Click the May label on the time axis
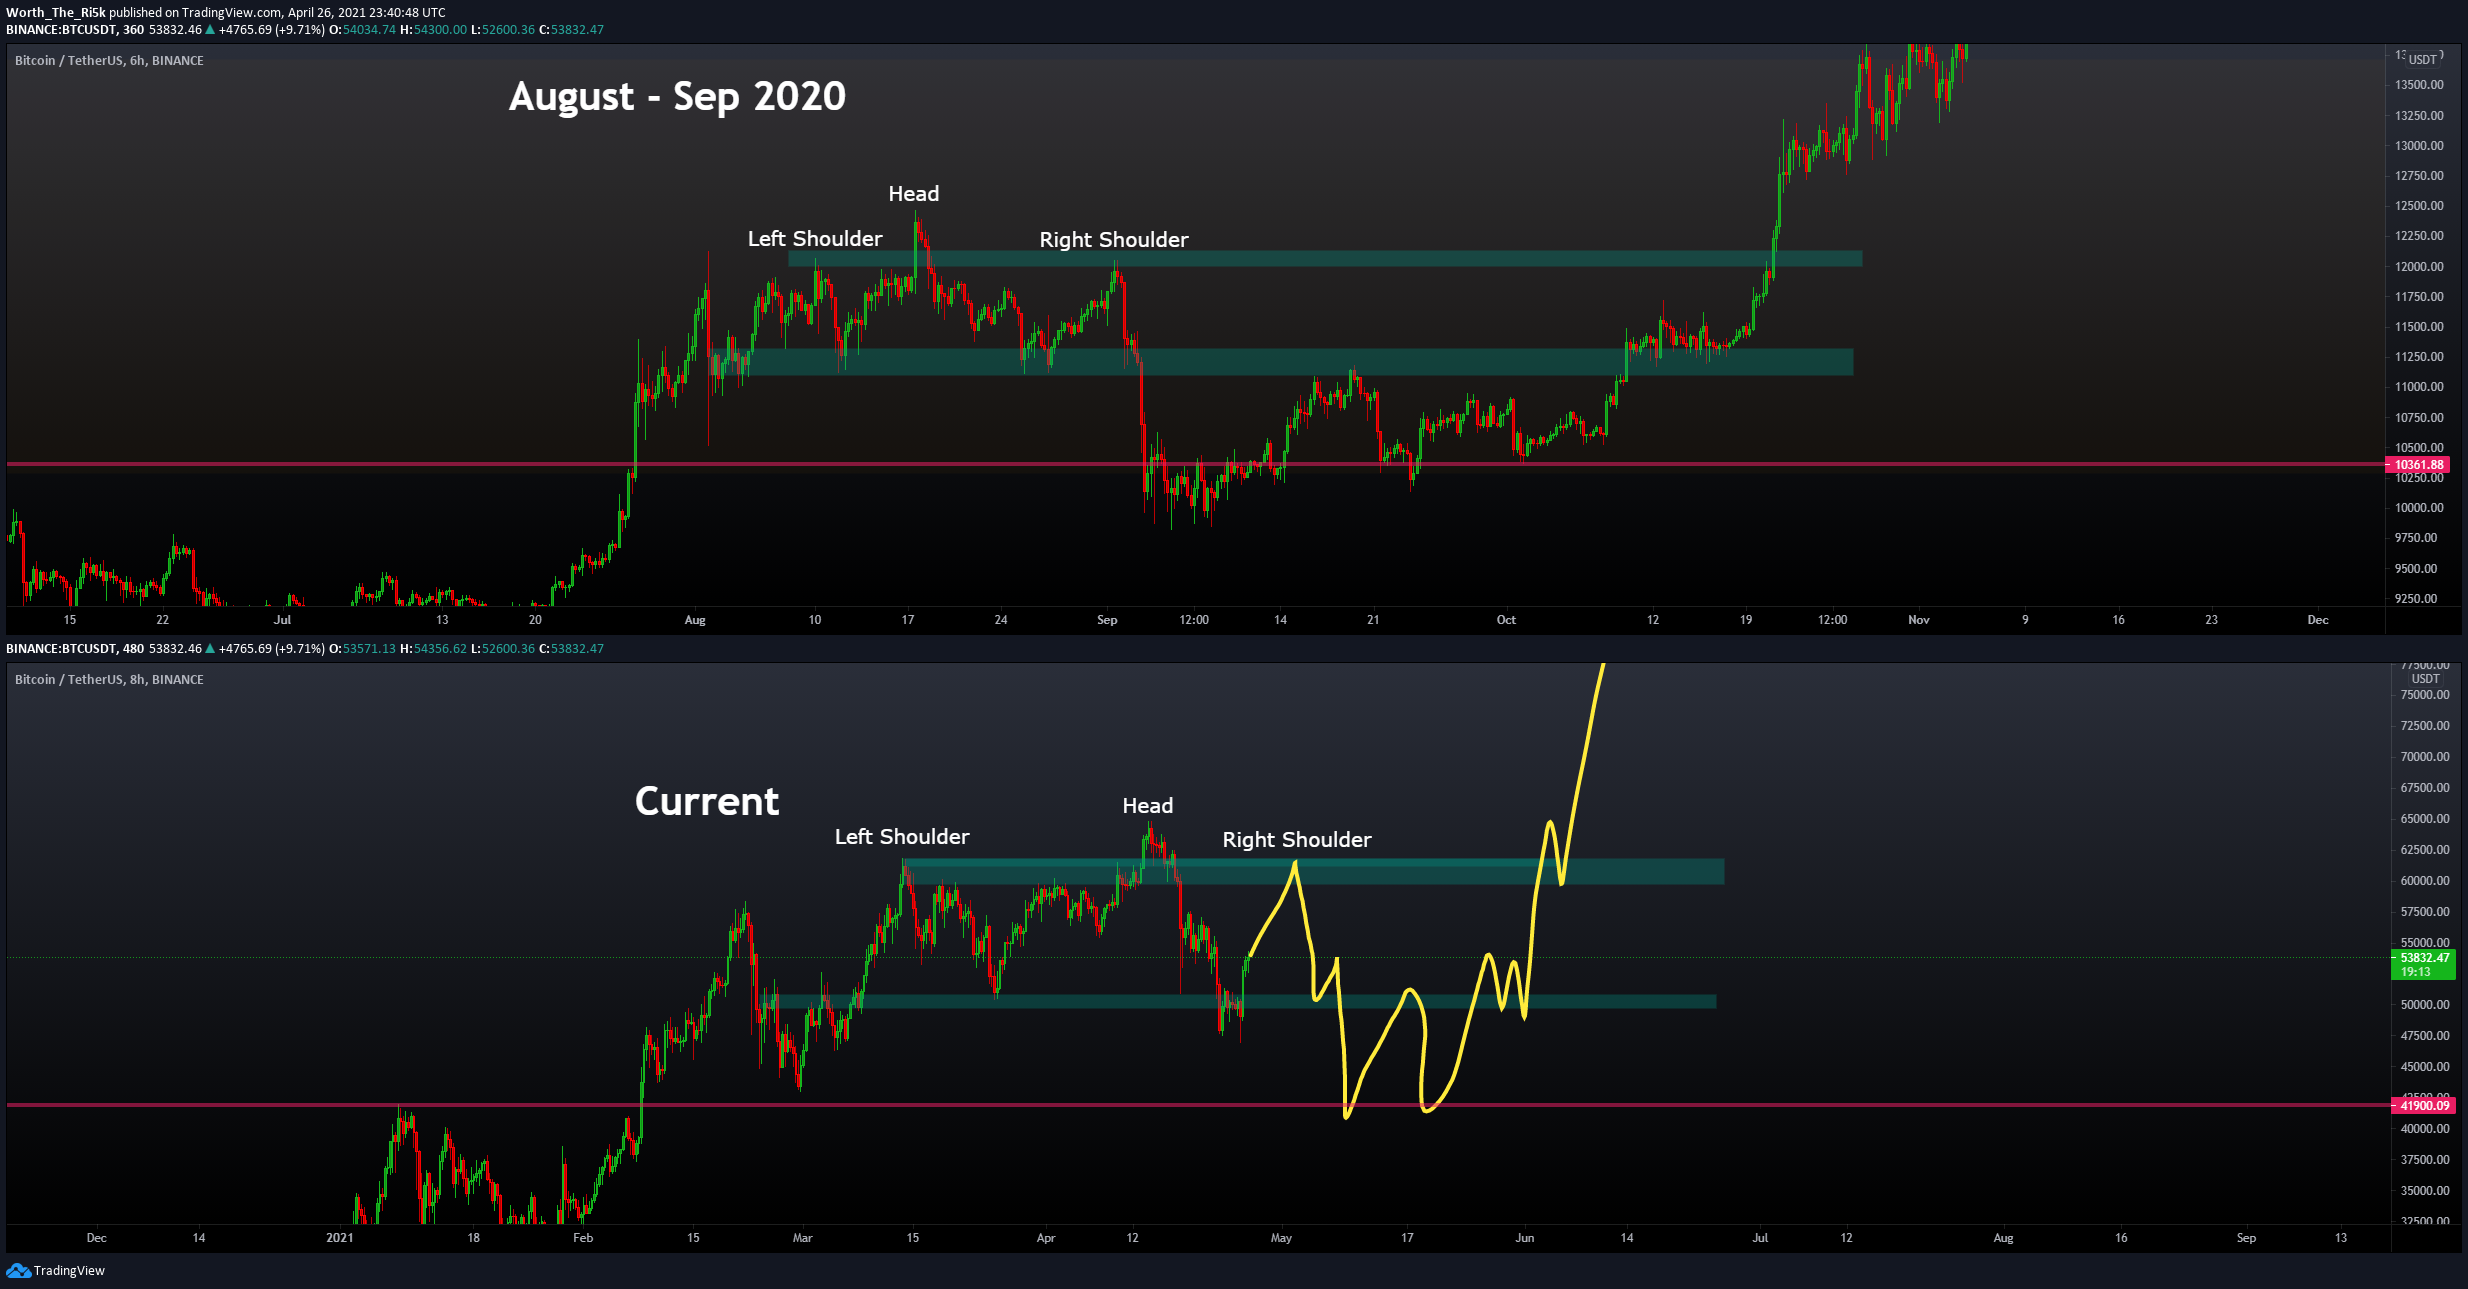The image size is (2468, 1289). [x=1281, y=1238]
